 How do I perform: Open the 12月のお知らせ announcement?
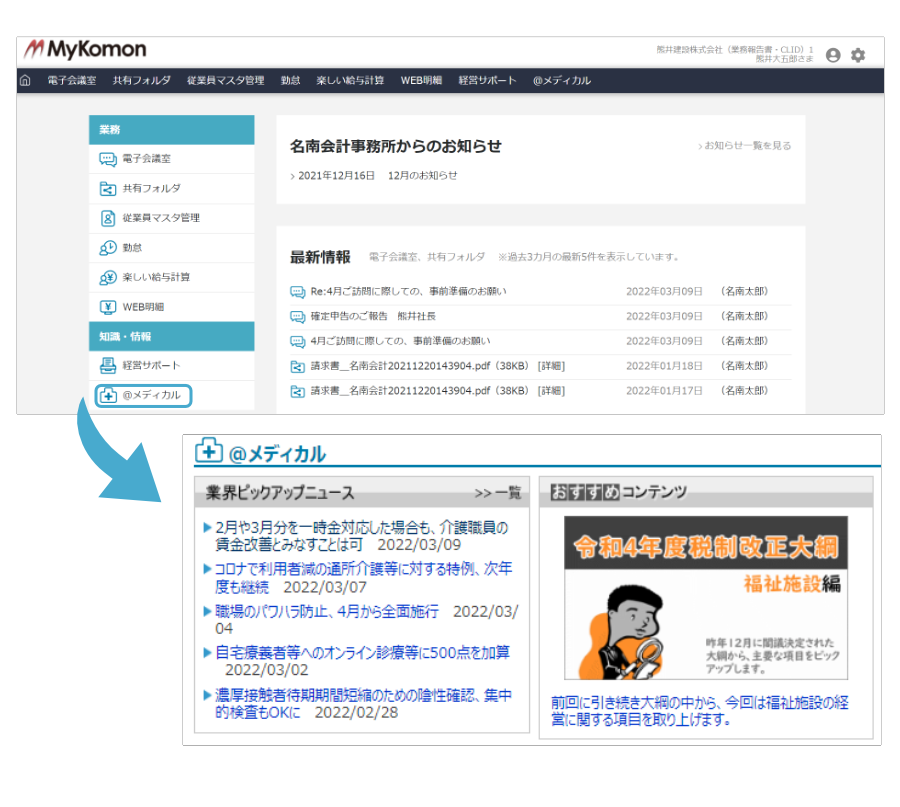click(x=422, y=175)
